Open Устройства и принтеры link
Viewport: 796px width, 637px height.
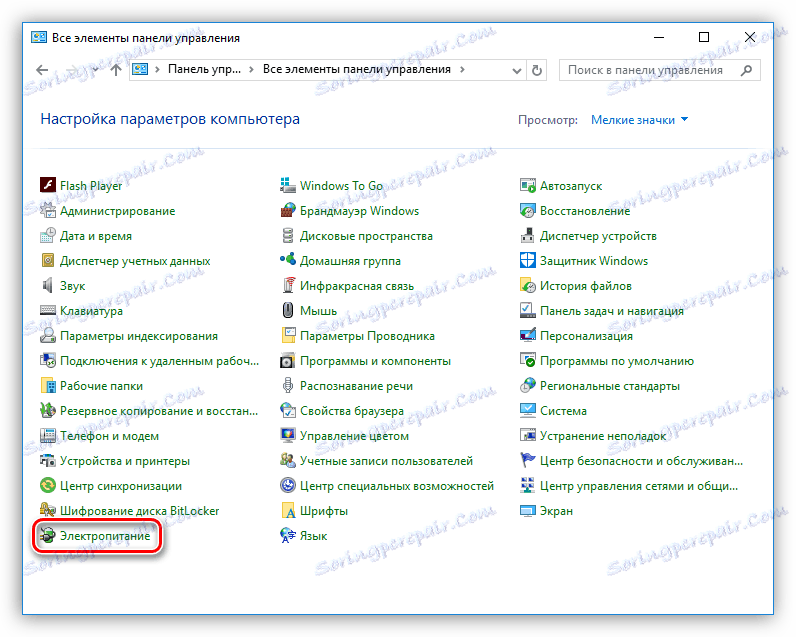point(125,461)
